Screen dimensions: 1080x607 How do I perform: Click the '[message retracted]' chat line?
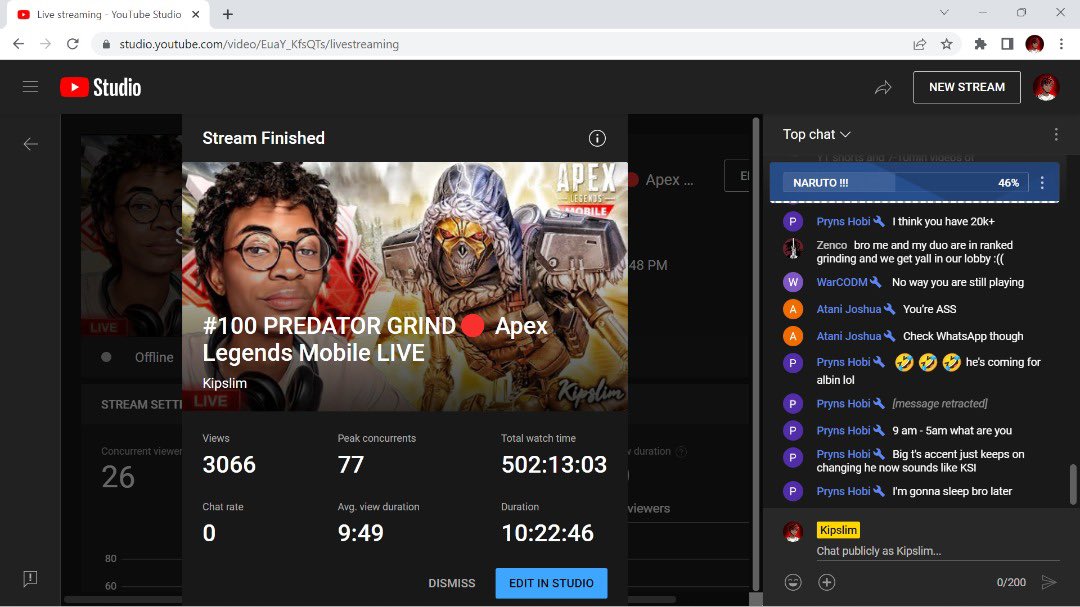(x=939, y=404)
